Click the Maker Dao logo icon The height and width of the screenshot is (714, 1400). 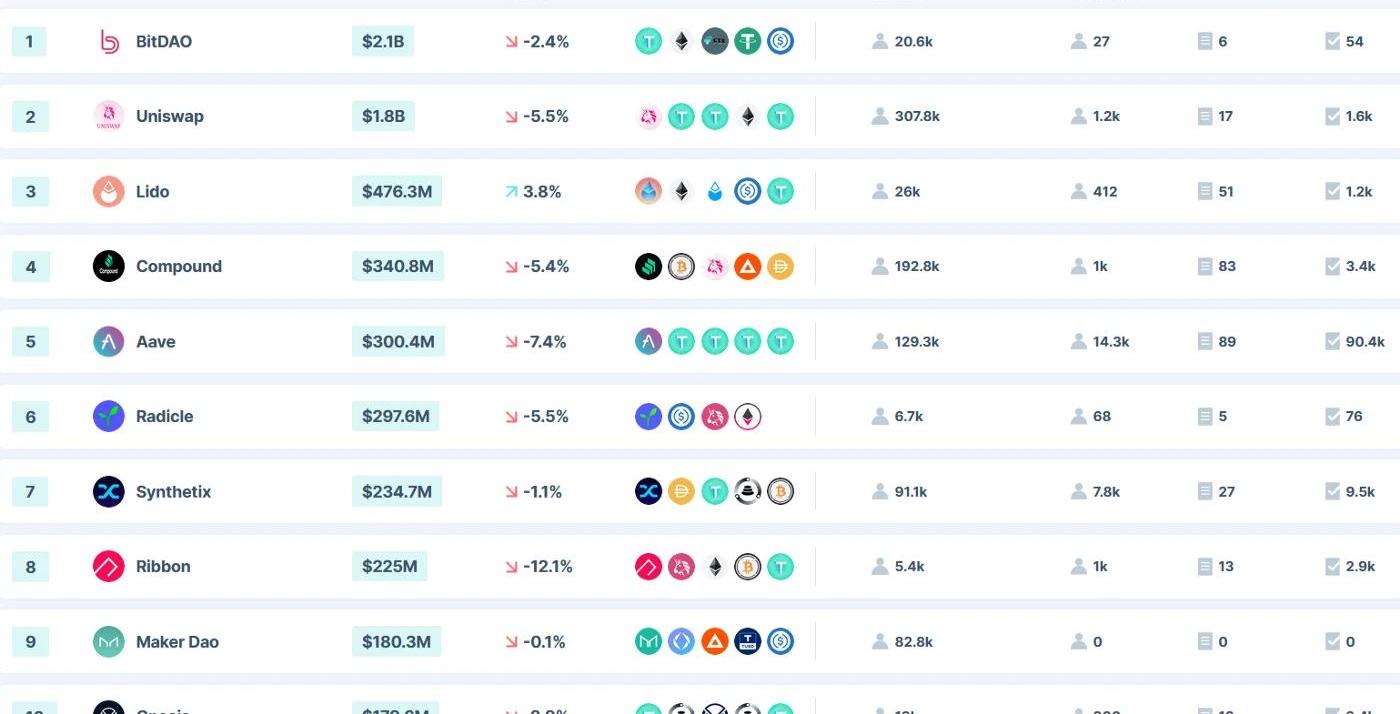coord(109,641)
